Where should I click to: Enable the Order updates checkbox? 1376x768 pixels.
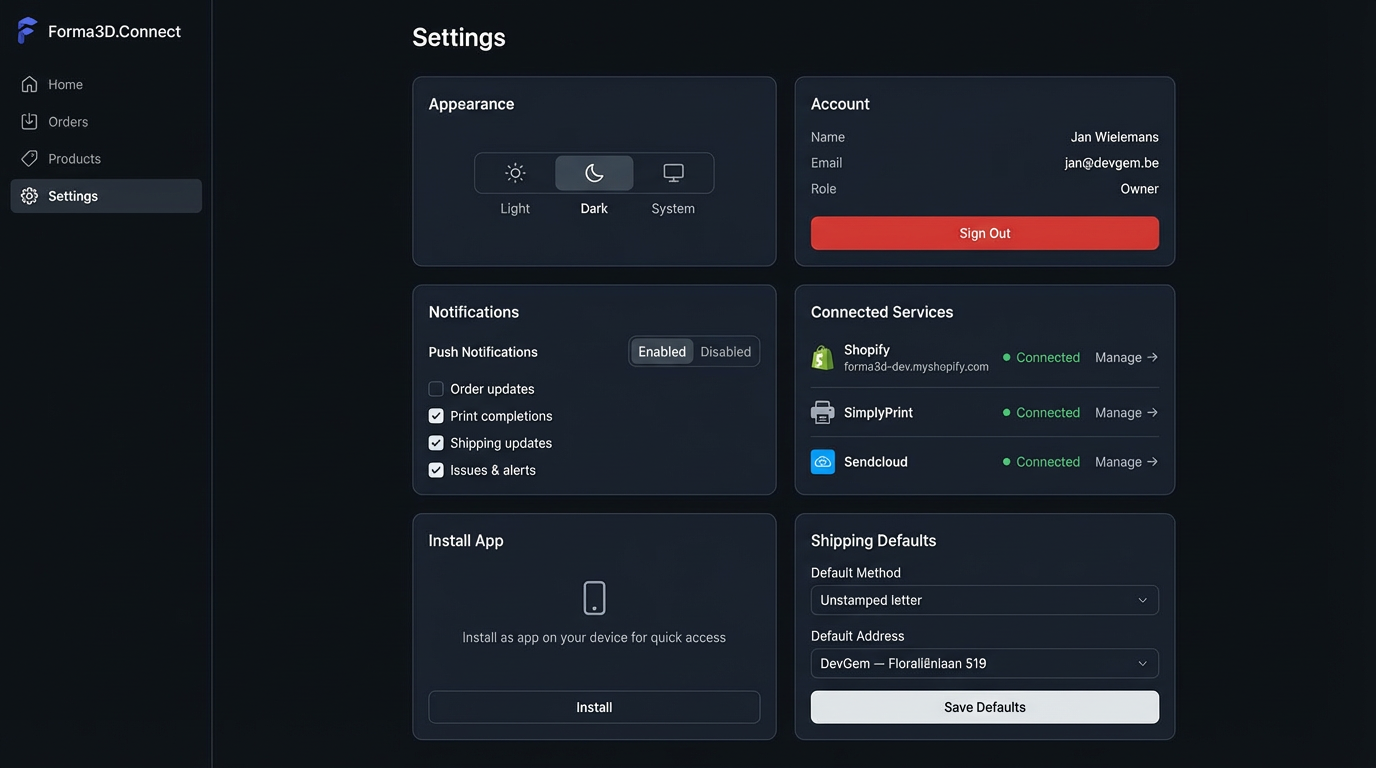pyautogui.click(x=435, y=388)
